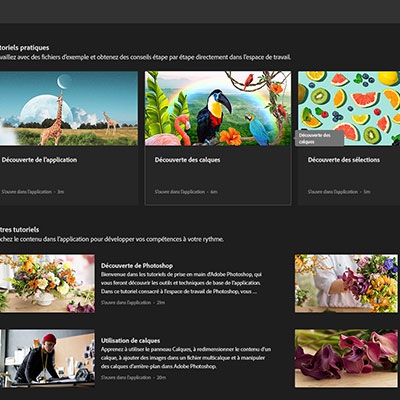Image resolution: width=400 pixels, height=400 pixels.
Task: Click the 'Découverte des calques' card title
Action: coord(187,160)
